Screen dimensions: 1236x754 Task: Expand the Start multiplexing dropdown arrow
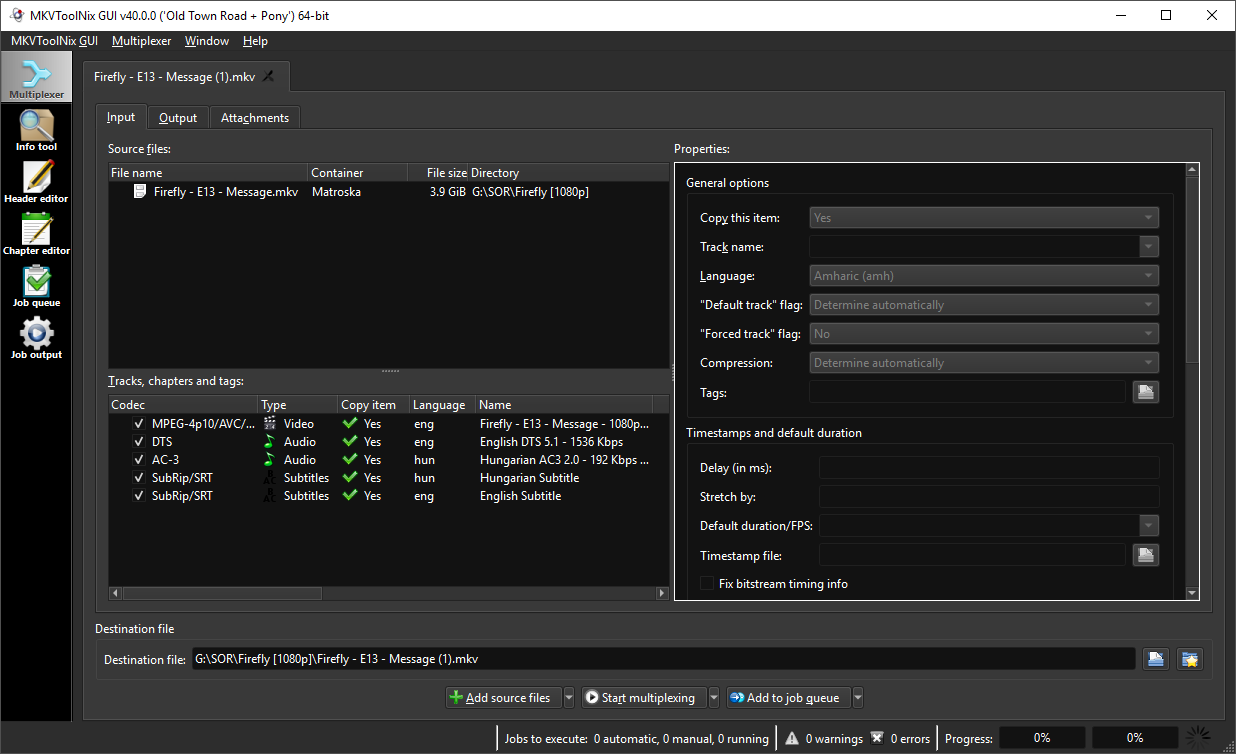tap(714, 698)
